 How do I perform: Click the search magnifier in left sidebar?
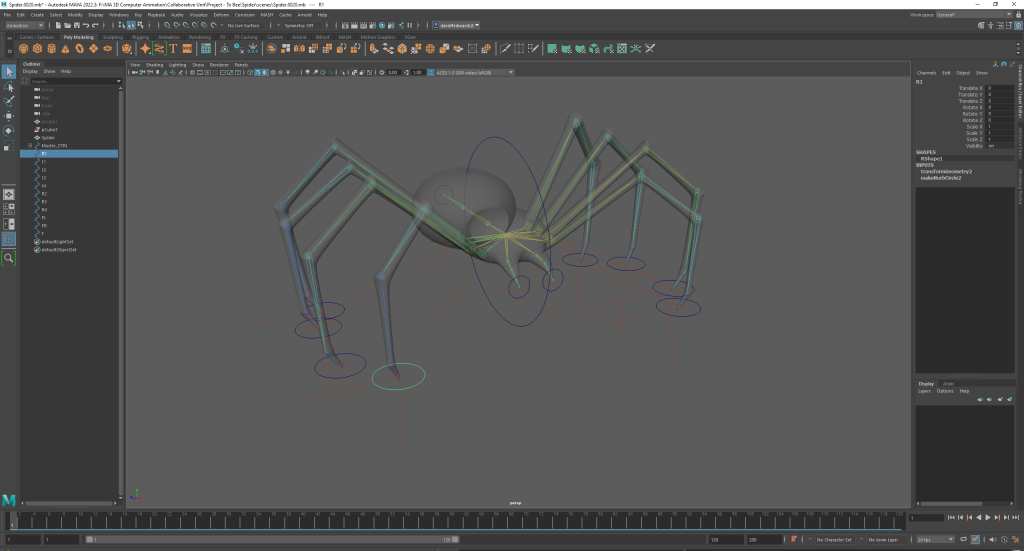(8, 258)
